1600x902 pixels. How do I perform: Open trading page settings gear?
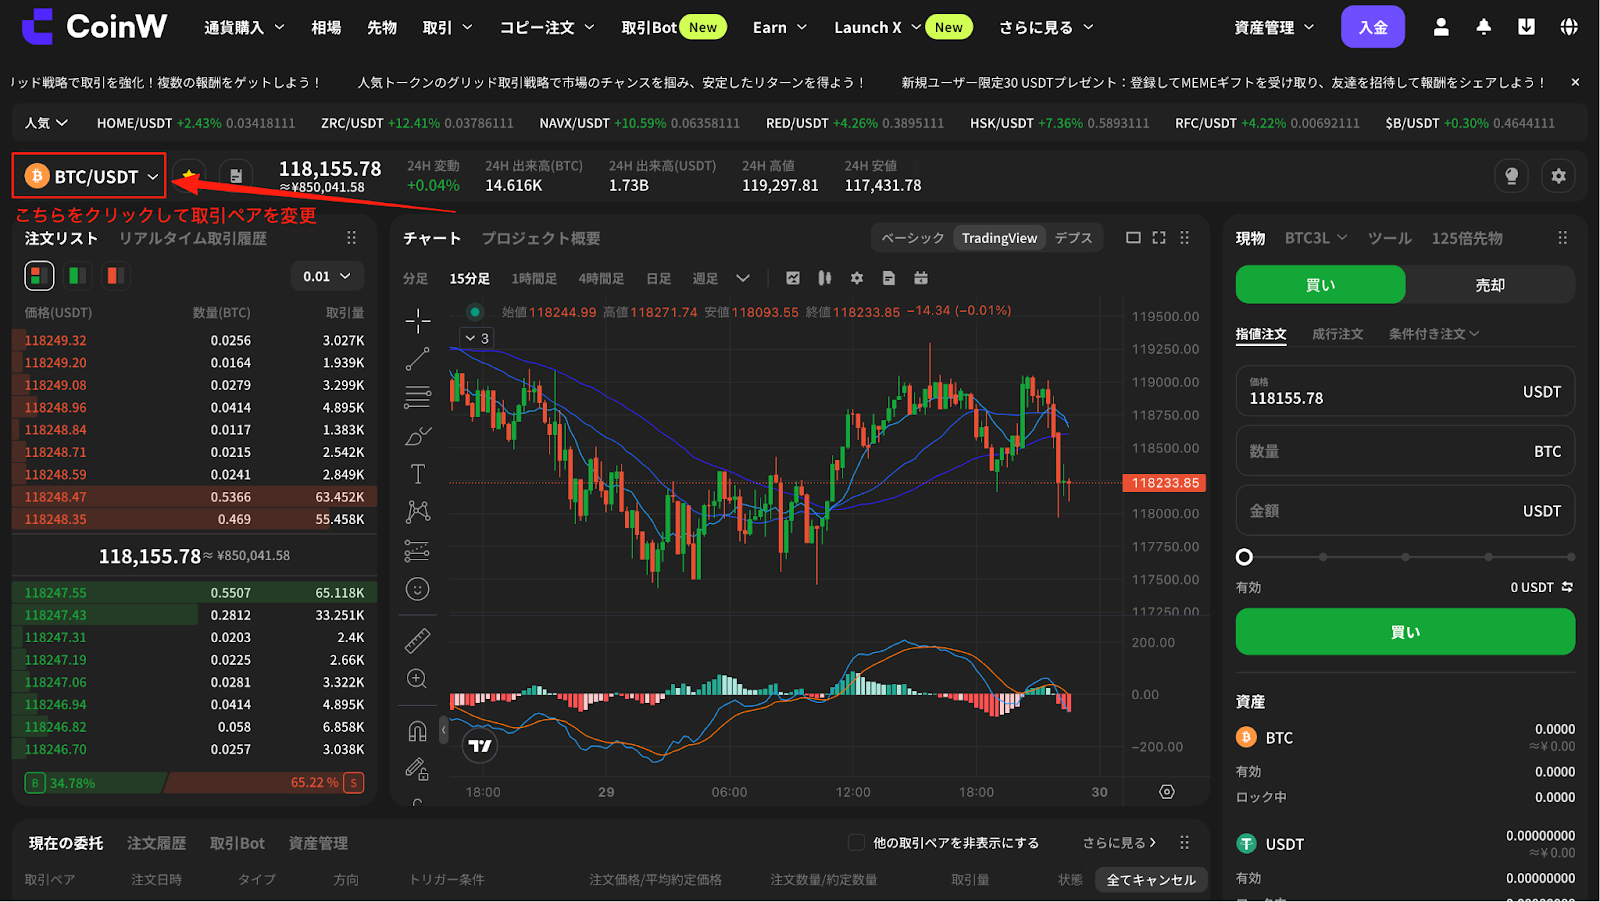pos(1559,176)
